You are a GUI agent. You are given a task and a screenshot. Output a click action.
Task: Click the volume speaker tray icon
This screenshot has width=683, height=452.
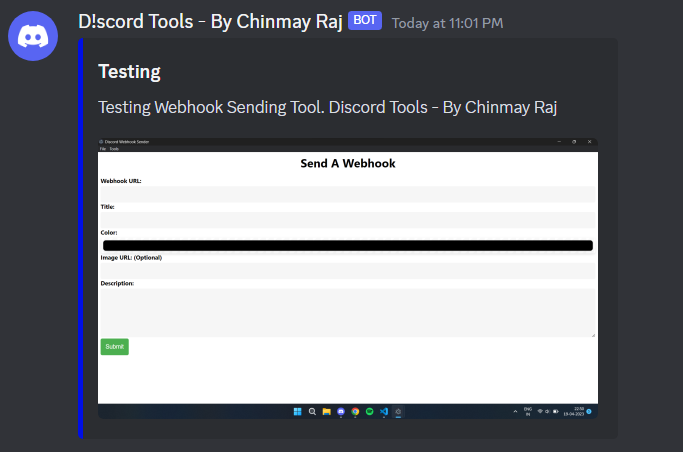[547, 411]
